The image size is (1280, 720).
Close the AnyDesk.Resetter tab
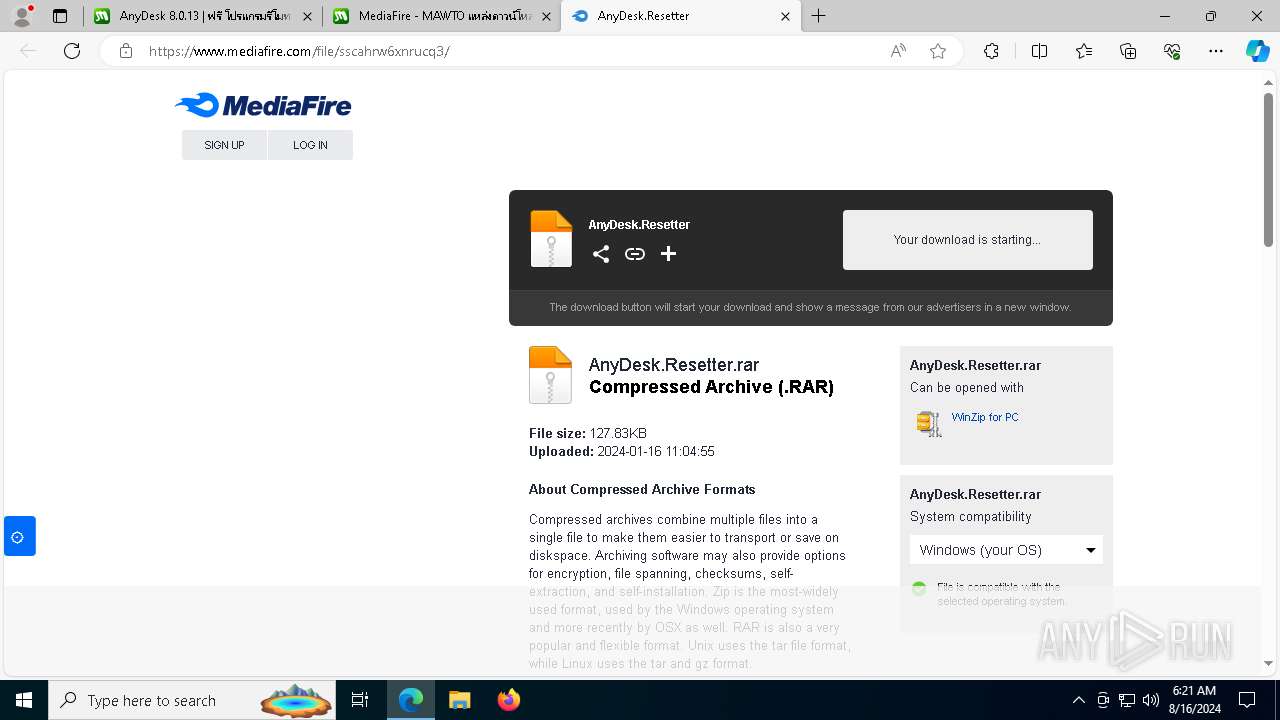pos(785,16)
